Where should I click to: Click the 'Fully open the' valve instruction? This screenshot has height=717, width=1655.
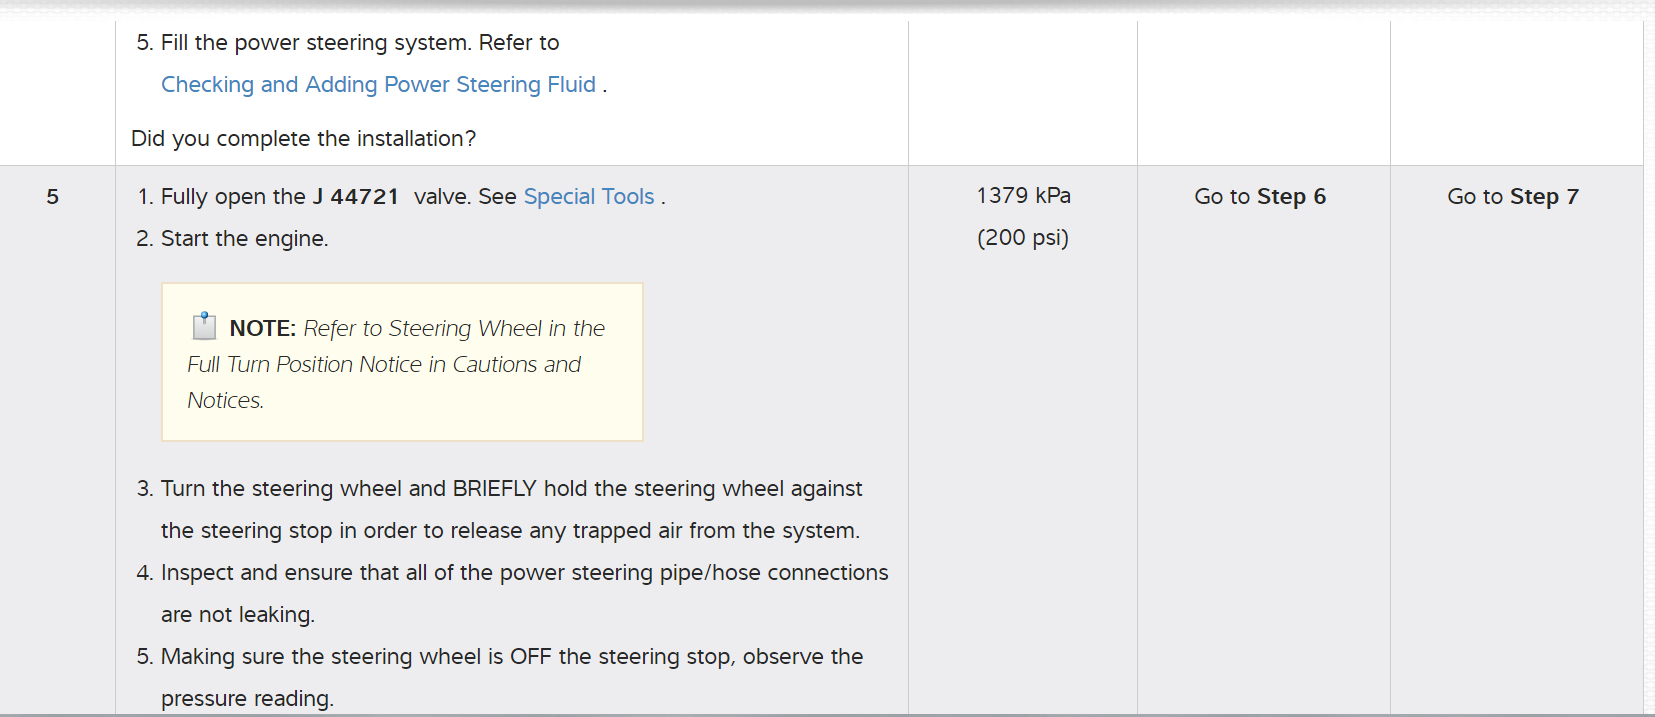click(233, 197)
